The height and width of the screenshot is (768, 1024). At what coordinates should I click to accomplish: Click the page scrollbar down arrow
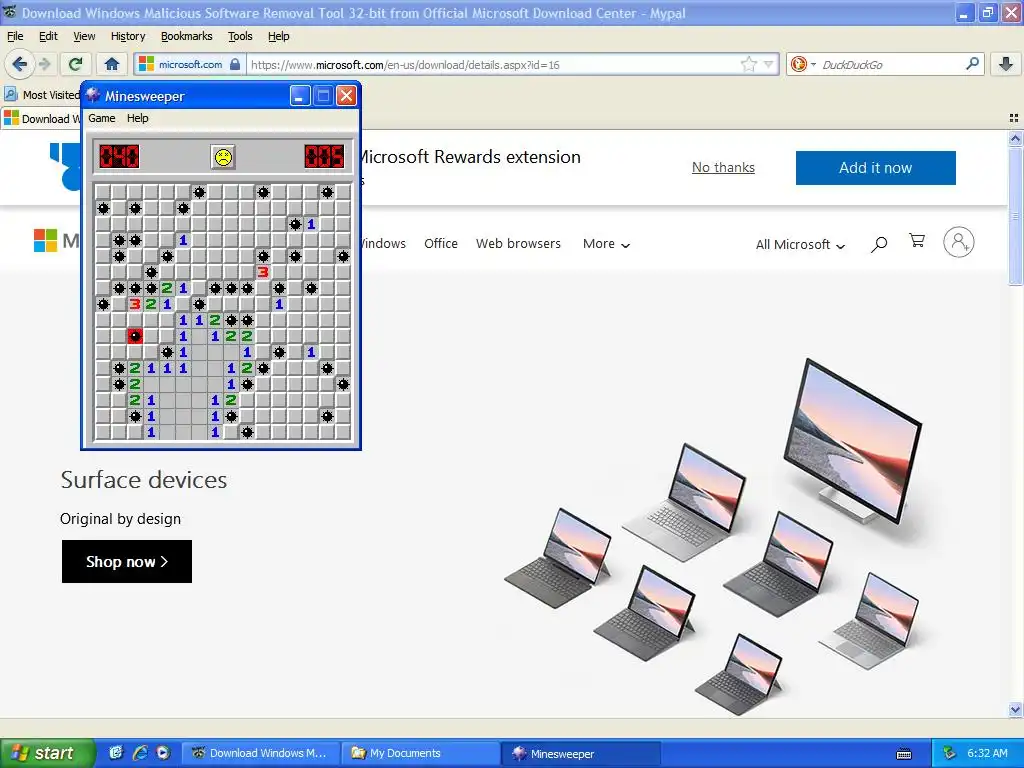click(1015, 709)
